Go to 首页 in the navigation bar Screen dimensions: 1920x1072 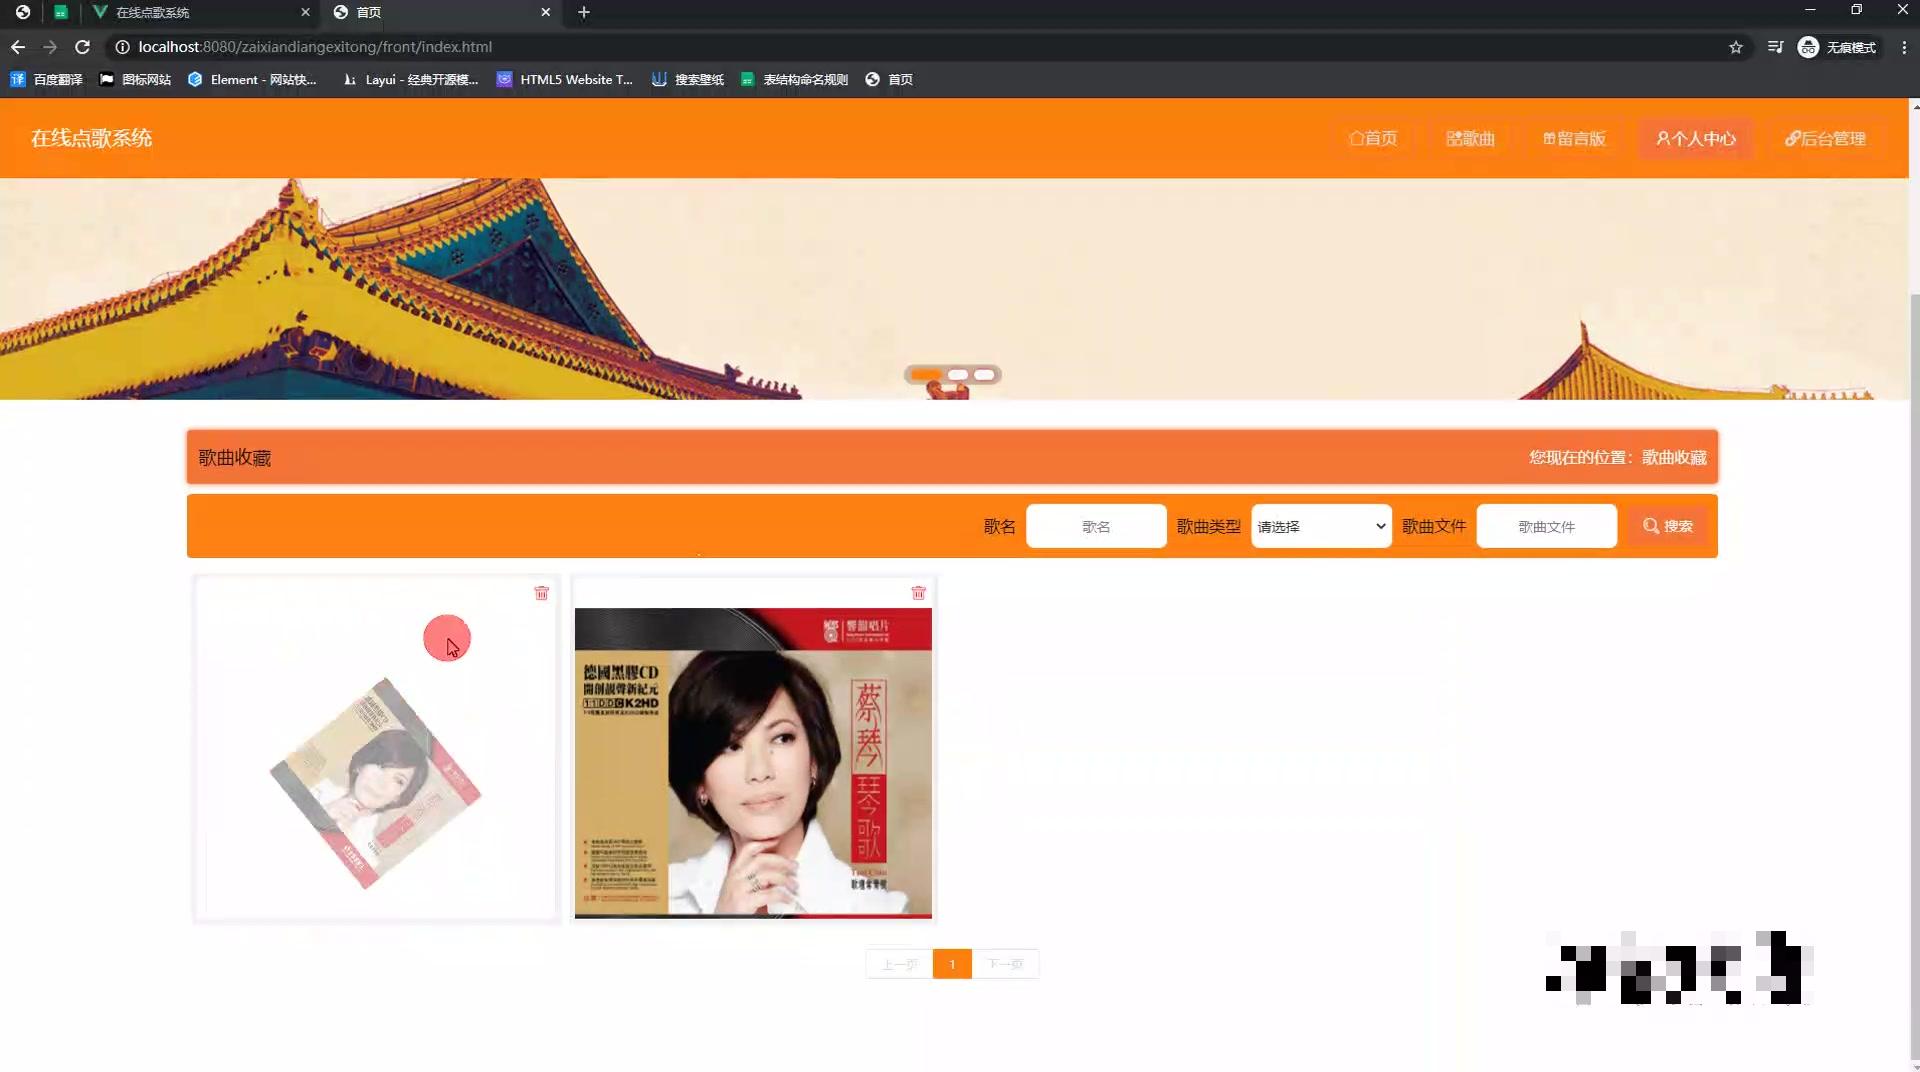pyautogui.click(x=1372, y=138)
